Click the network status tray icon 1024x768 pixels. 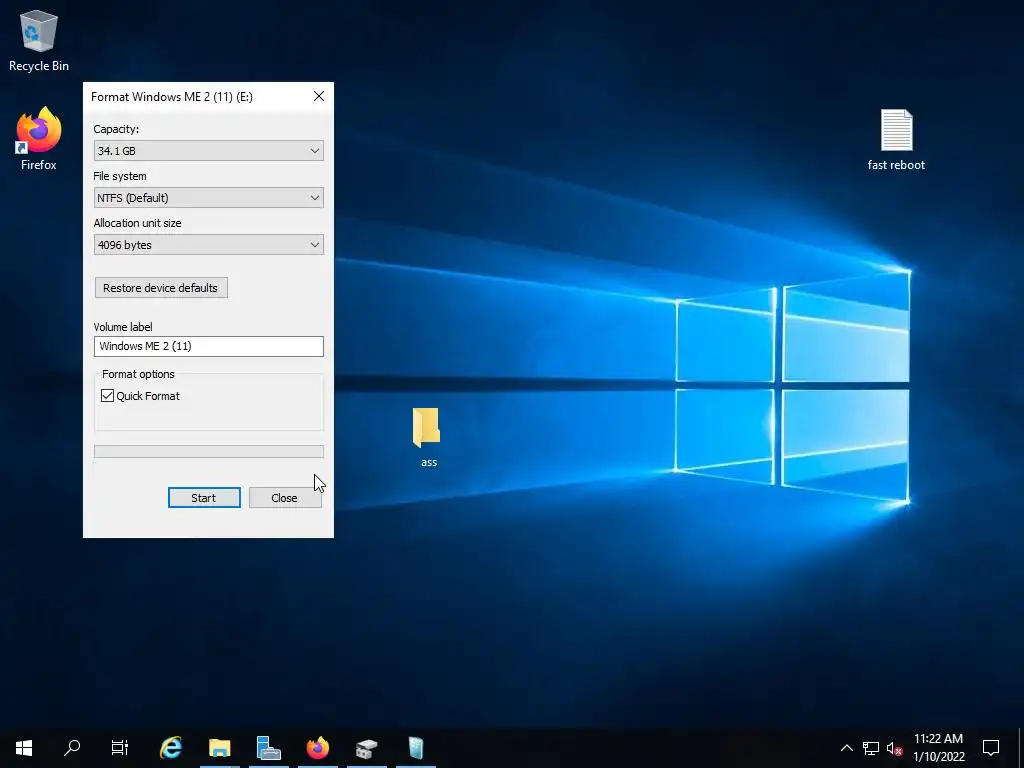tap(871, 748)
